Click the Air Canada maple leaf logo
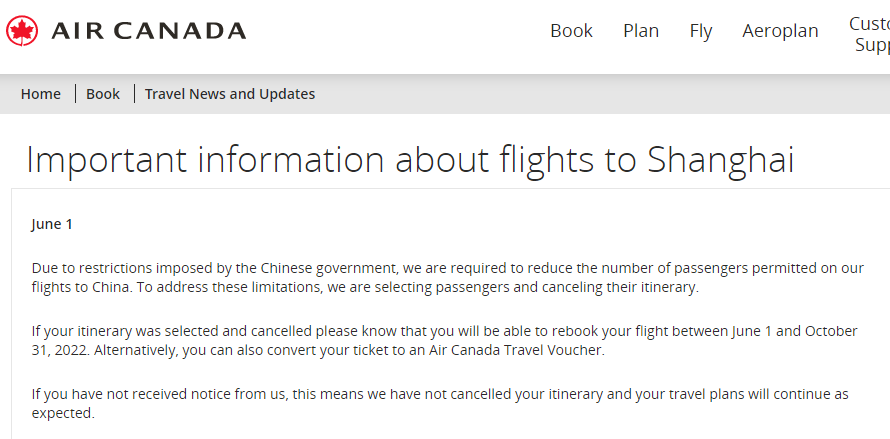890x439 pixels. (21, 31)
